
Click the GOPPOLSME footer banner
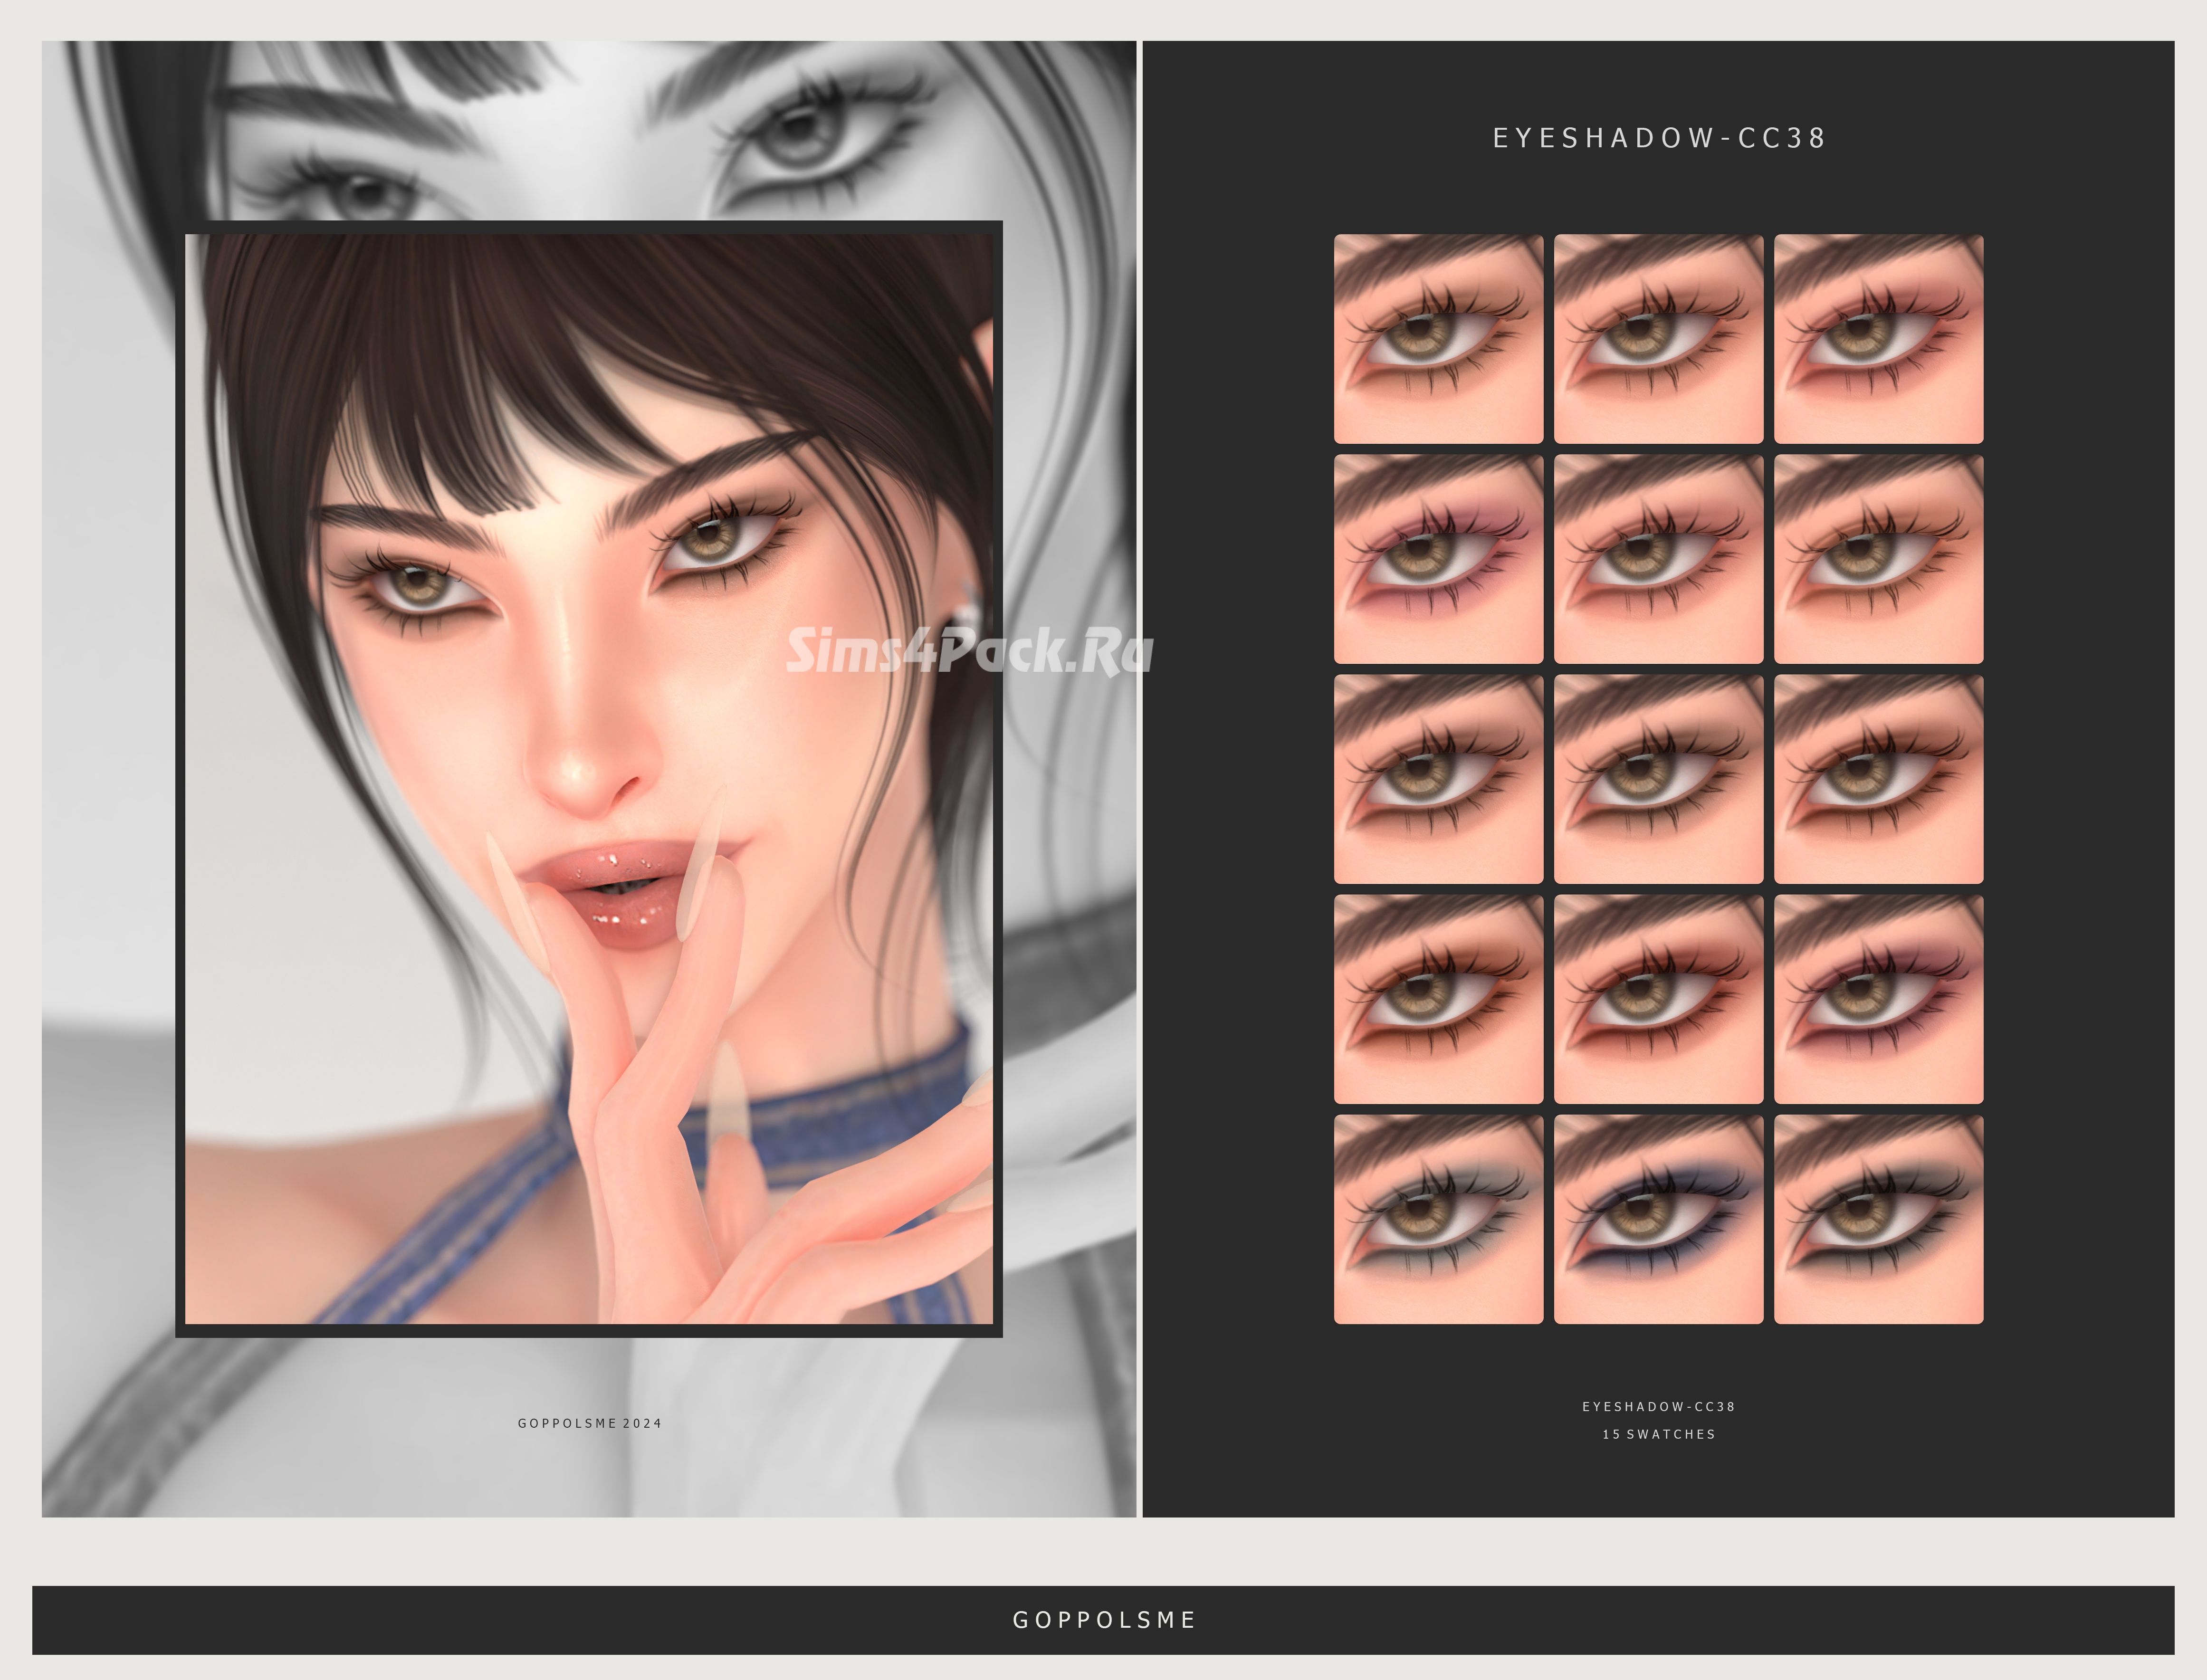[1103, 1619]
